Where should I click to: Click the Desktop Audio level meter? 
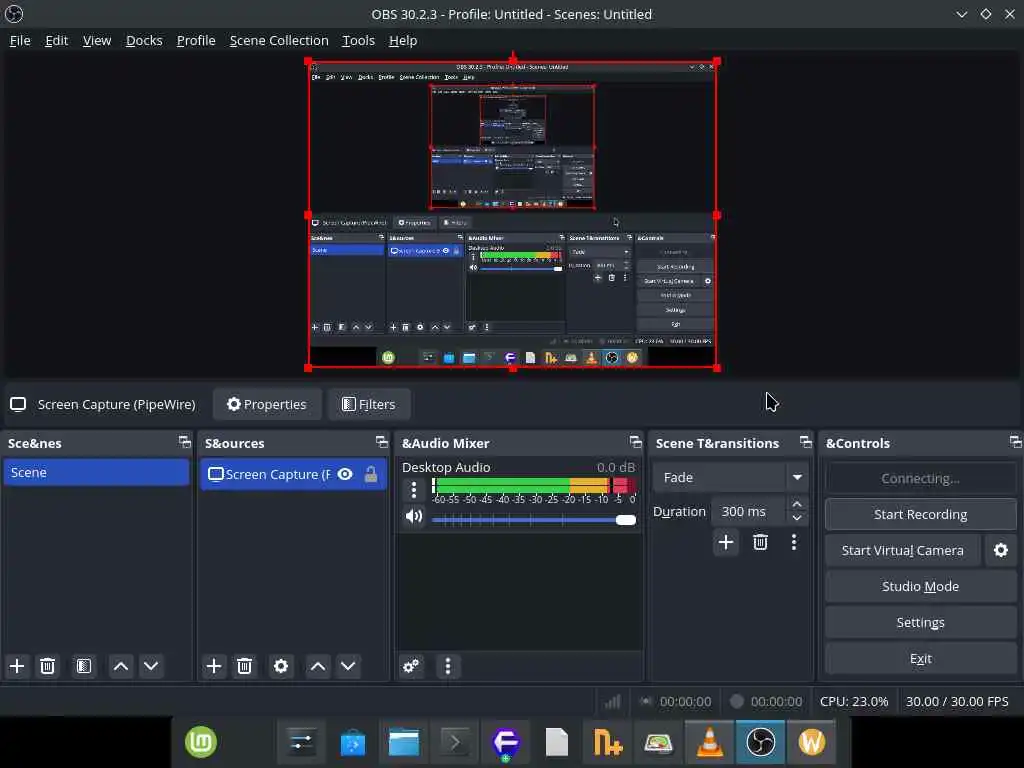[534, 485]
